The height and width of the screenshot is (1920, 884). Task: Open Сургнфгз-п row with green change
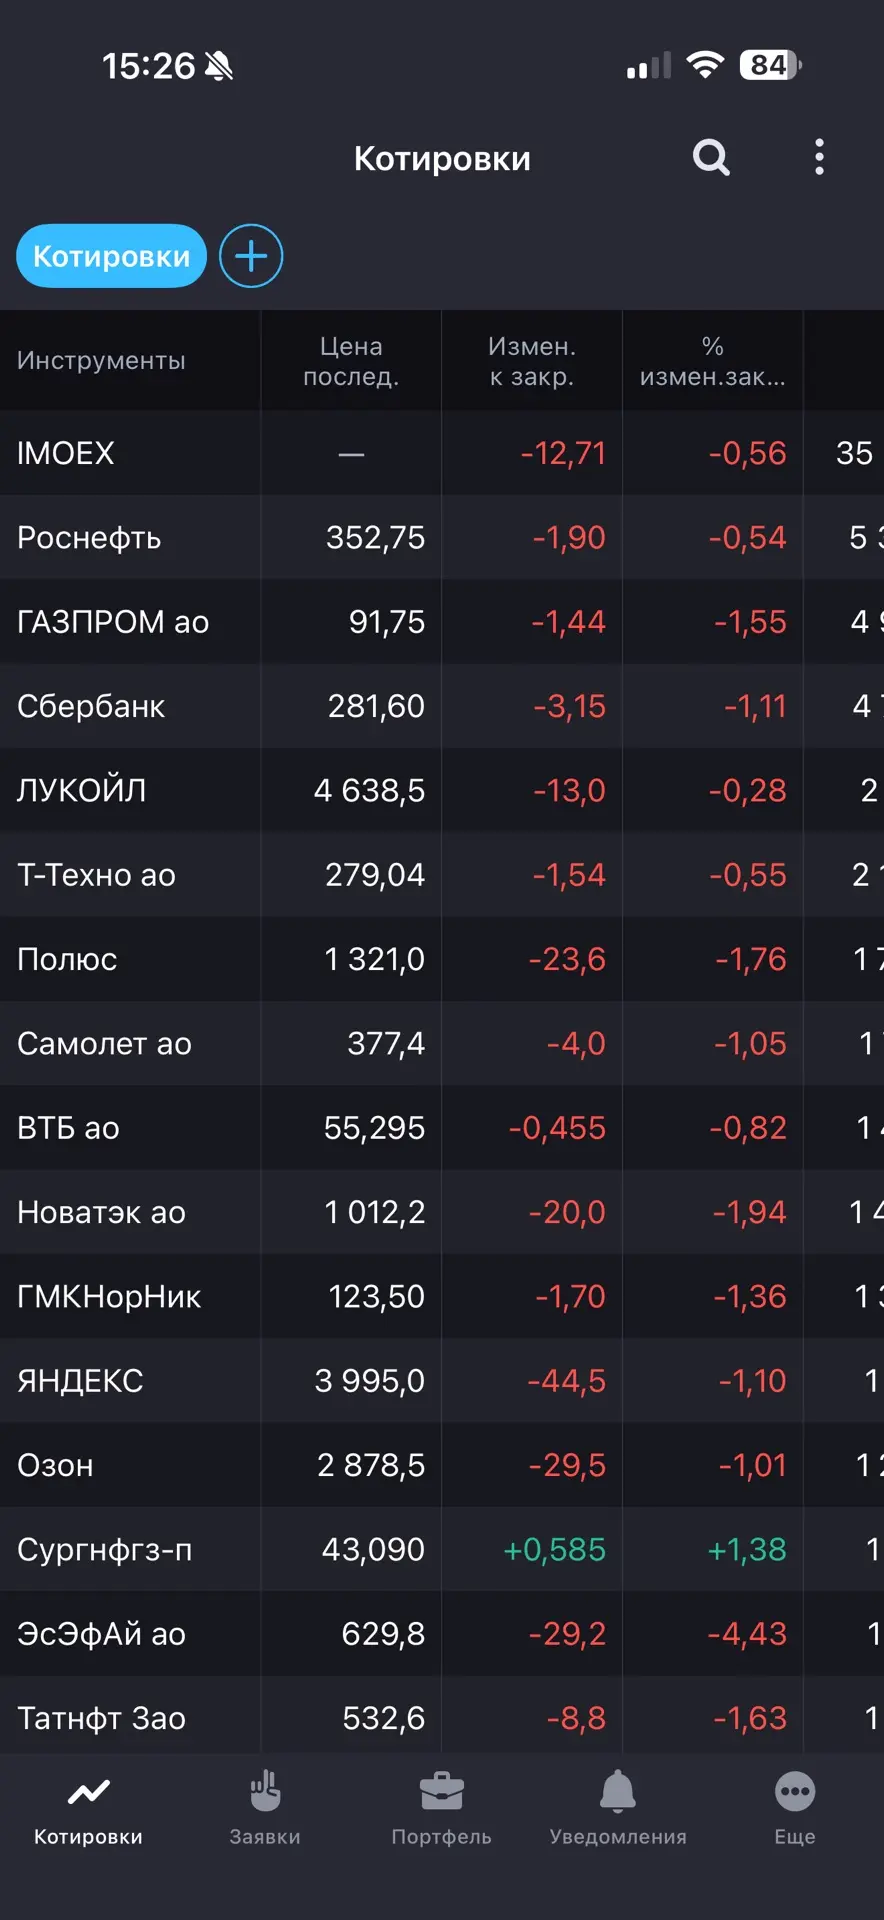click(442, 1549)
